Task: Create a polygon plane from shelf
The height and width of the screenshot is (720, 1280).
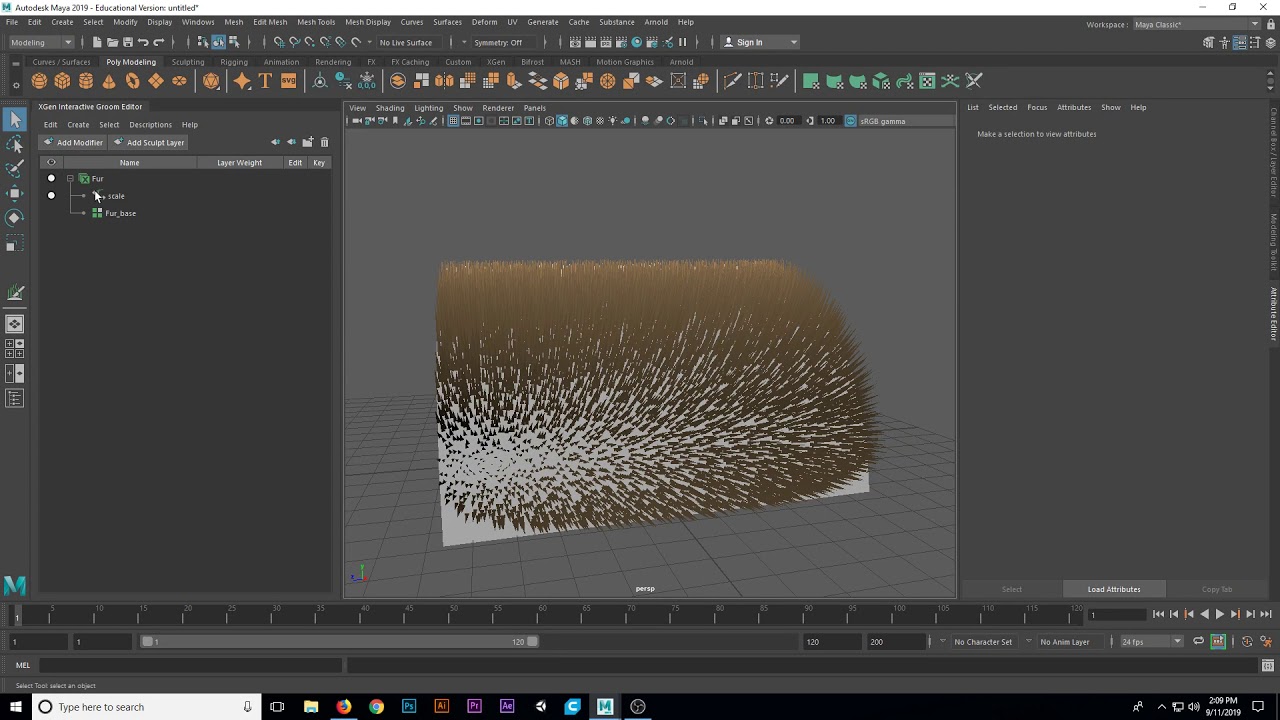Action: [x=156, y=81]
